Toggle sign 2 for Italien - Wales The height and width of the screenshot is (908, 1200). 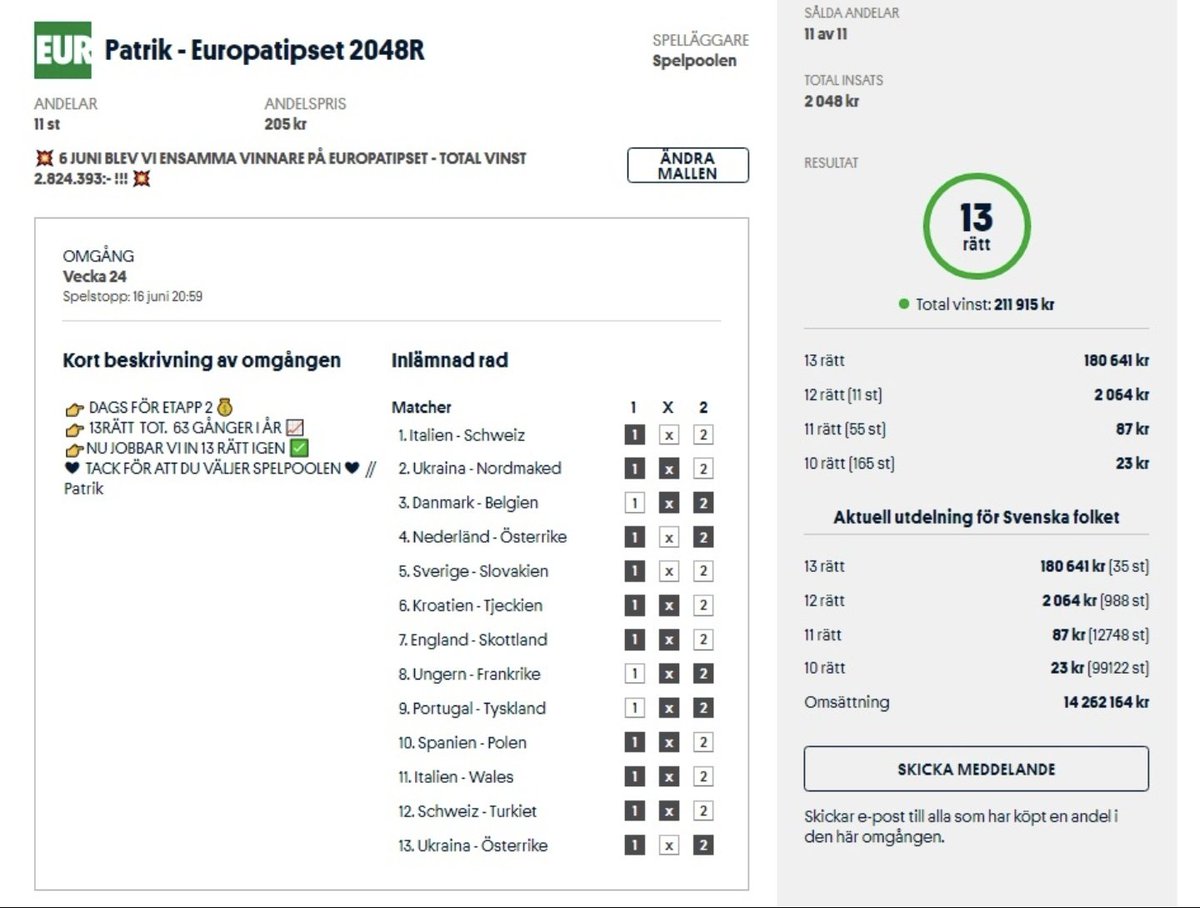click(703, 776)
